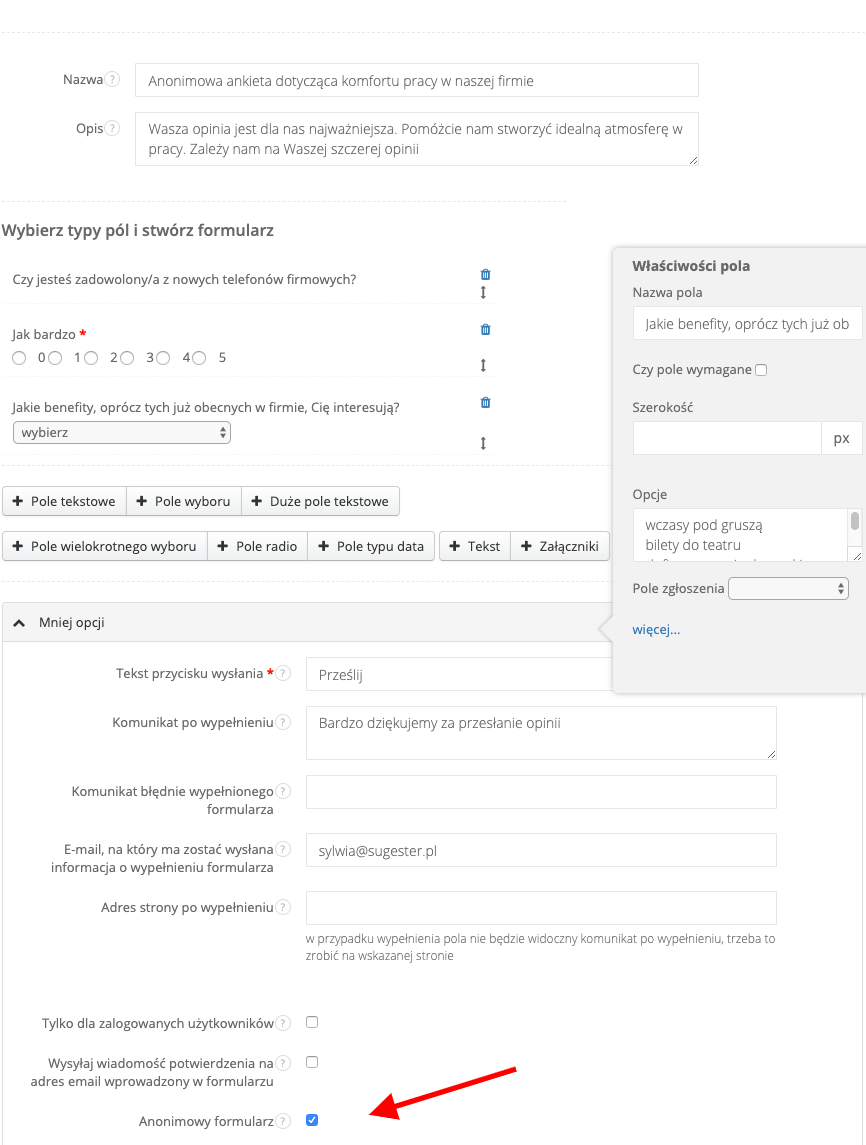This screenshot has height=1145, width=866.
Task: Help icon next to "Nazwa" label
Action: point(113,80)
